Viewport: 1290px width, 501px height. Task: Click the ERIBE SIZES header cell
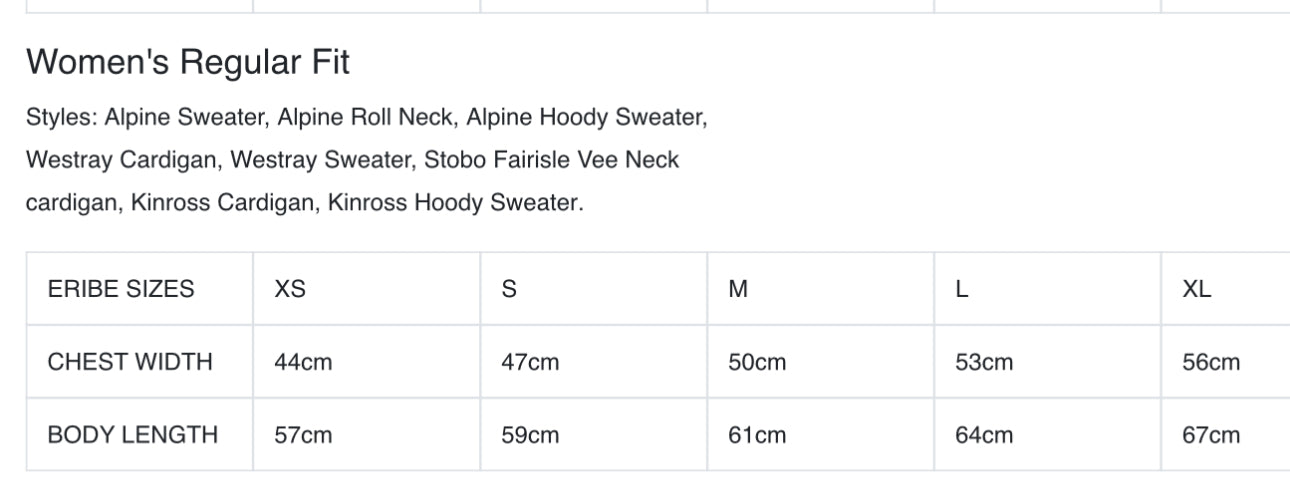point(120,289)
